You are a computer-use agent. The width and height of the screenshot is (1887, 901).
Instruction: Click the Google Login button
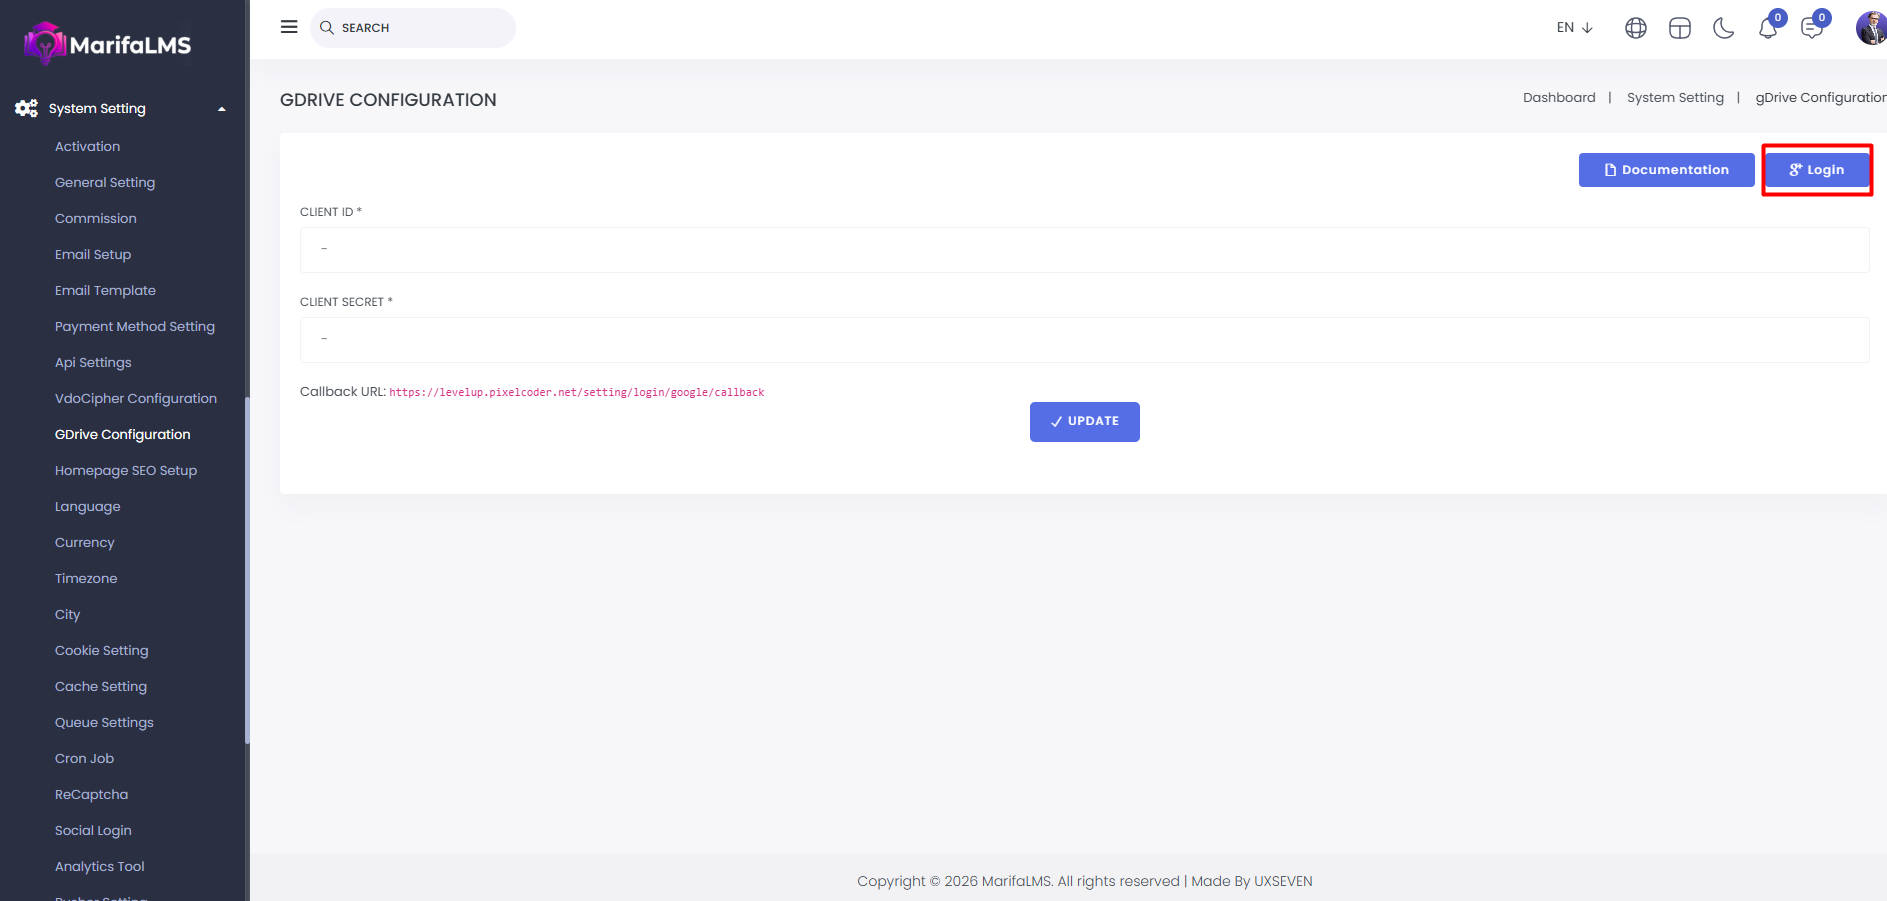tap(1816, 170)
